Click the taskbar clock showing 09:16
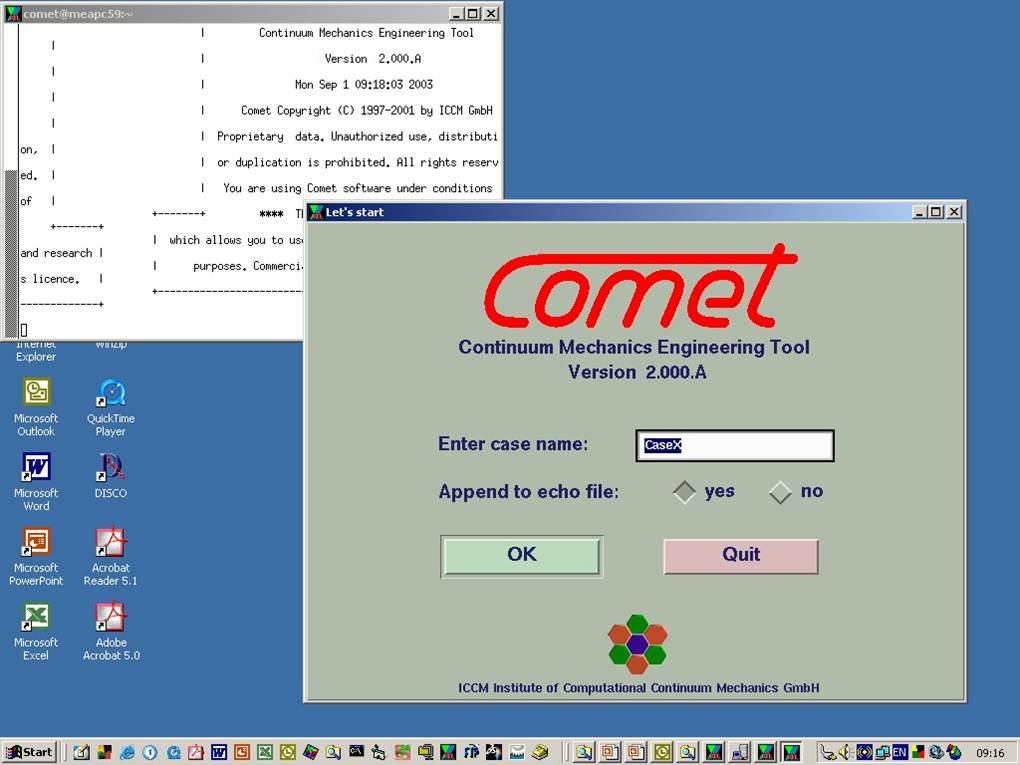 tap(990, 753)
